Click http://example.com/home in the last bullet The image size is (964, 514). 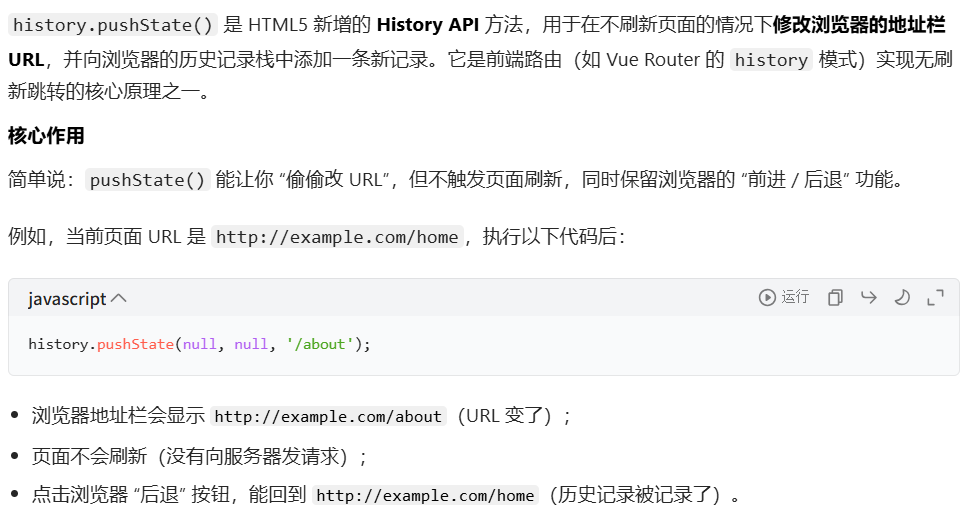[x=425, y=496]
